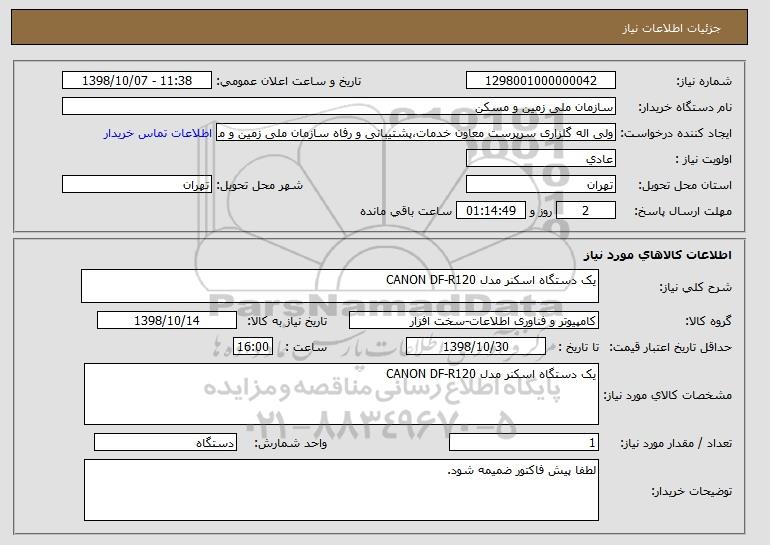This screenshot has height=545, width=770.
Task: Click the label واحد شمارش
Action: 291,443
